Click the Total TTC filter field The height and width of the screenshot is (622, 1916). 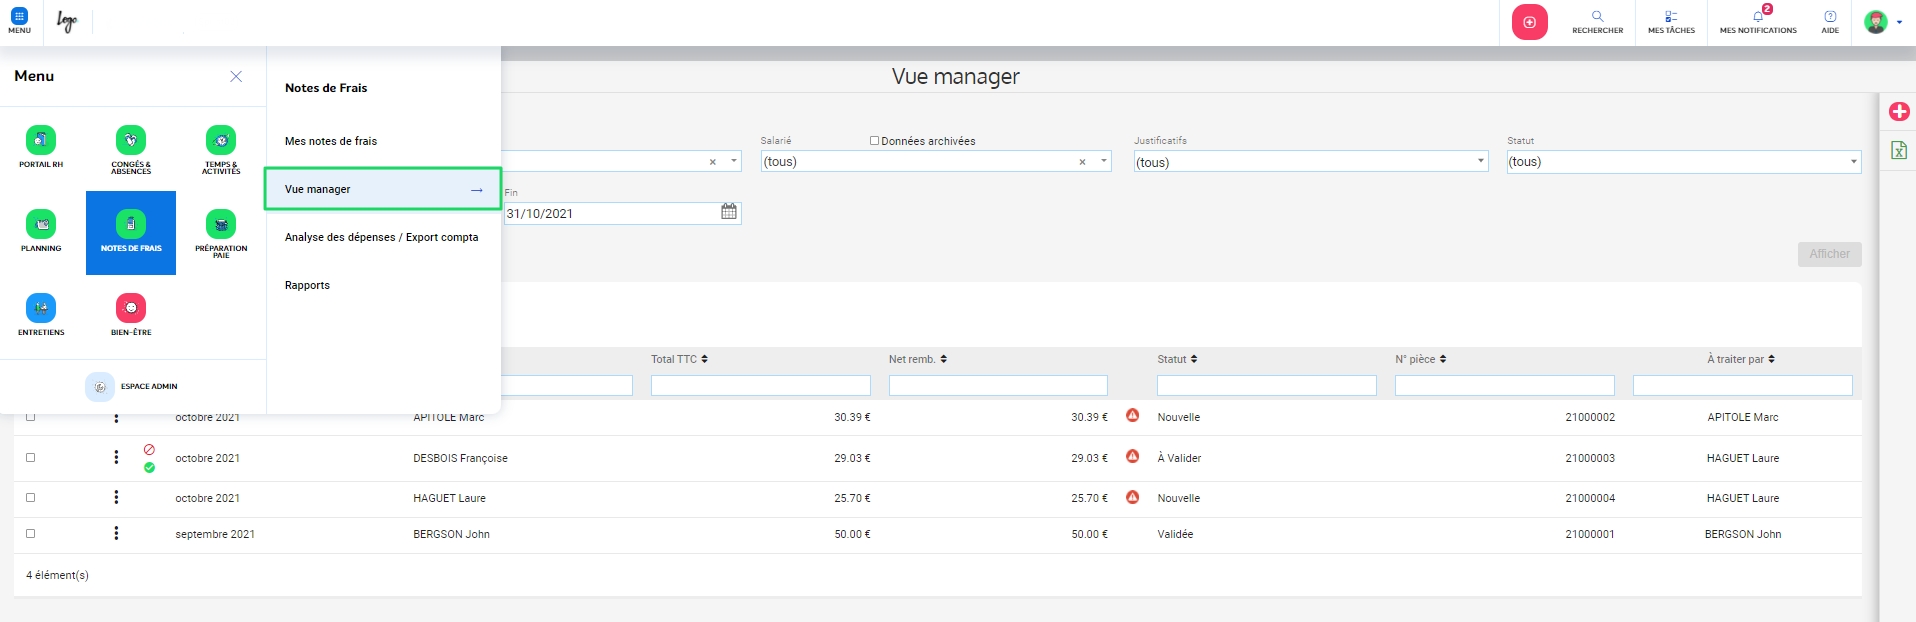pos(760,386)
